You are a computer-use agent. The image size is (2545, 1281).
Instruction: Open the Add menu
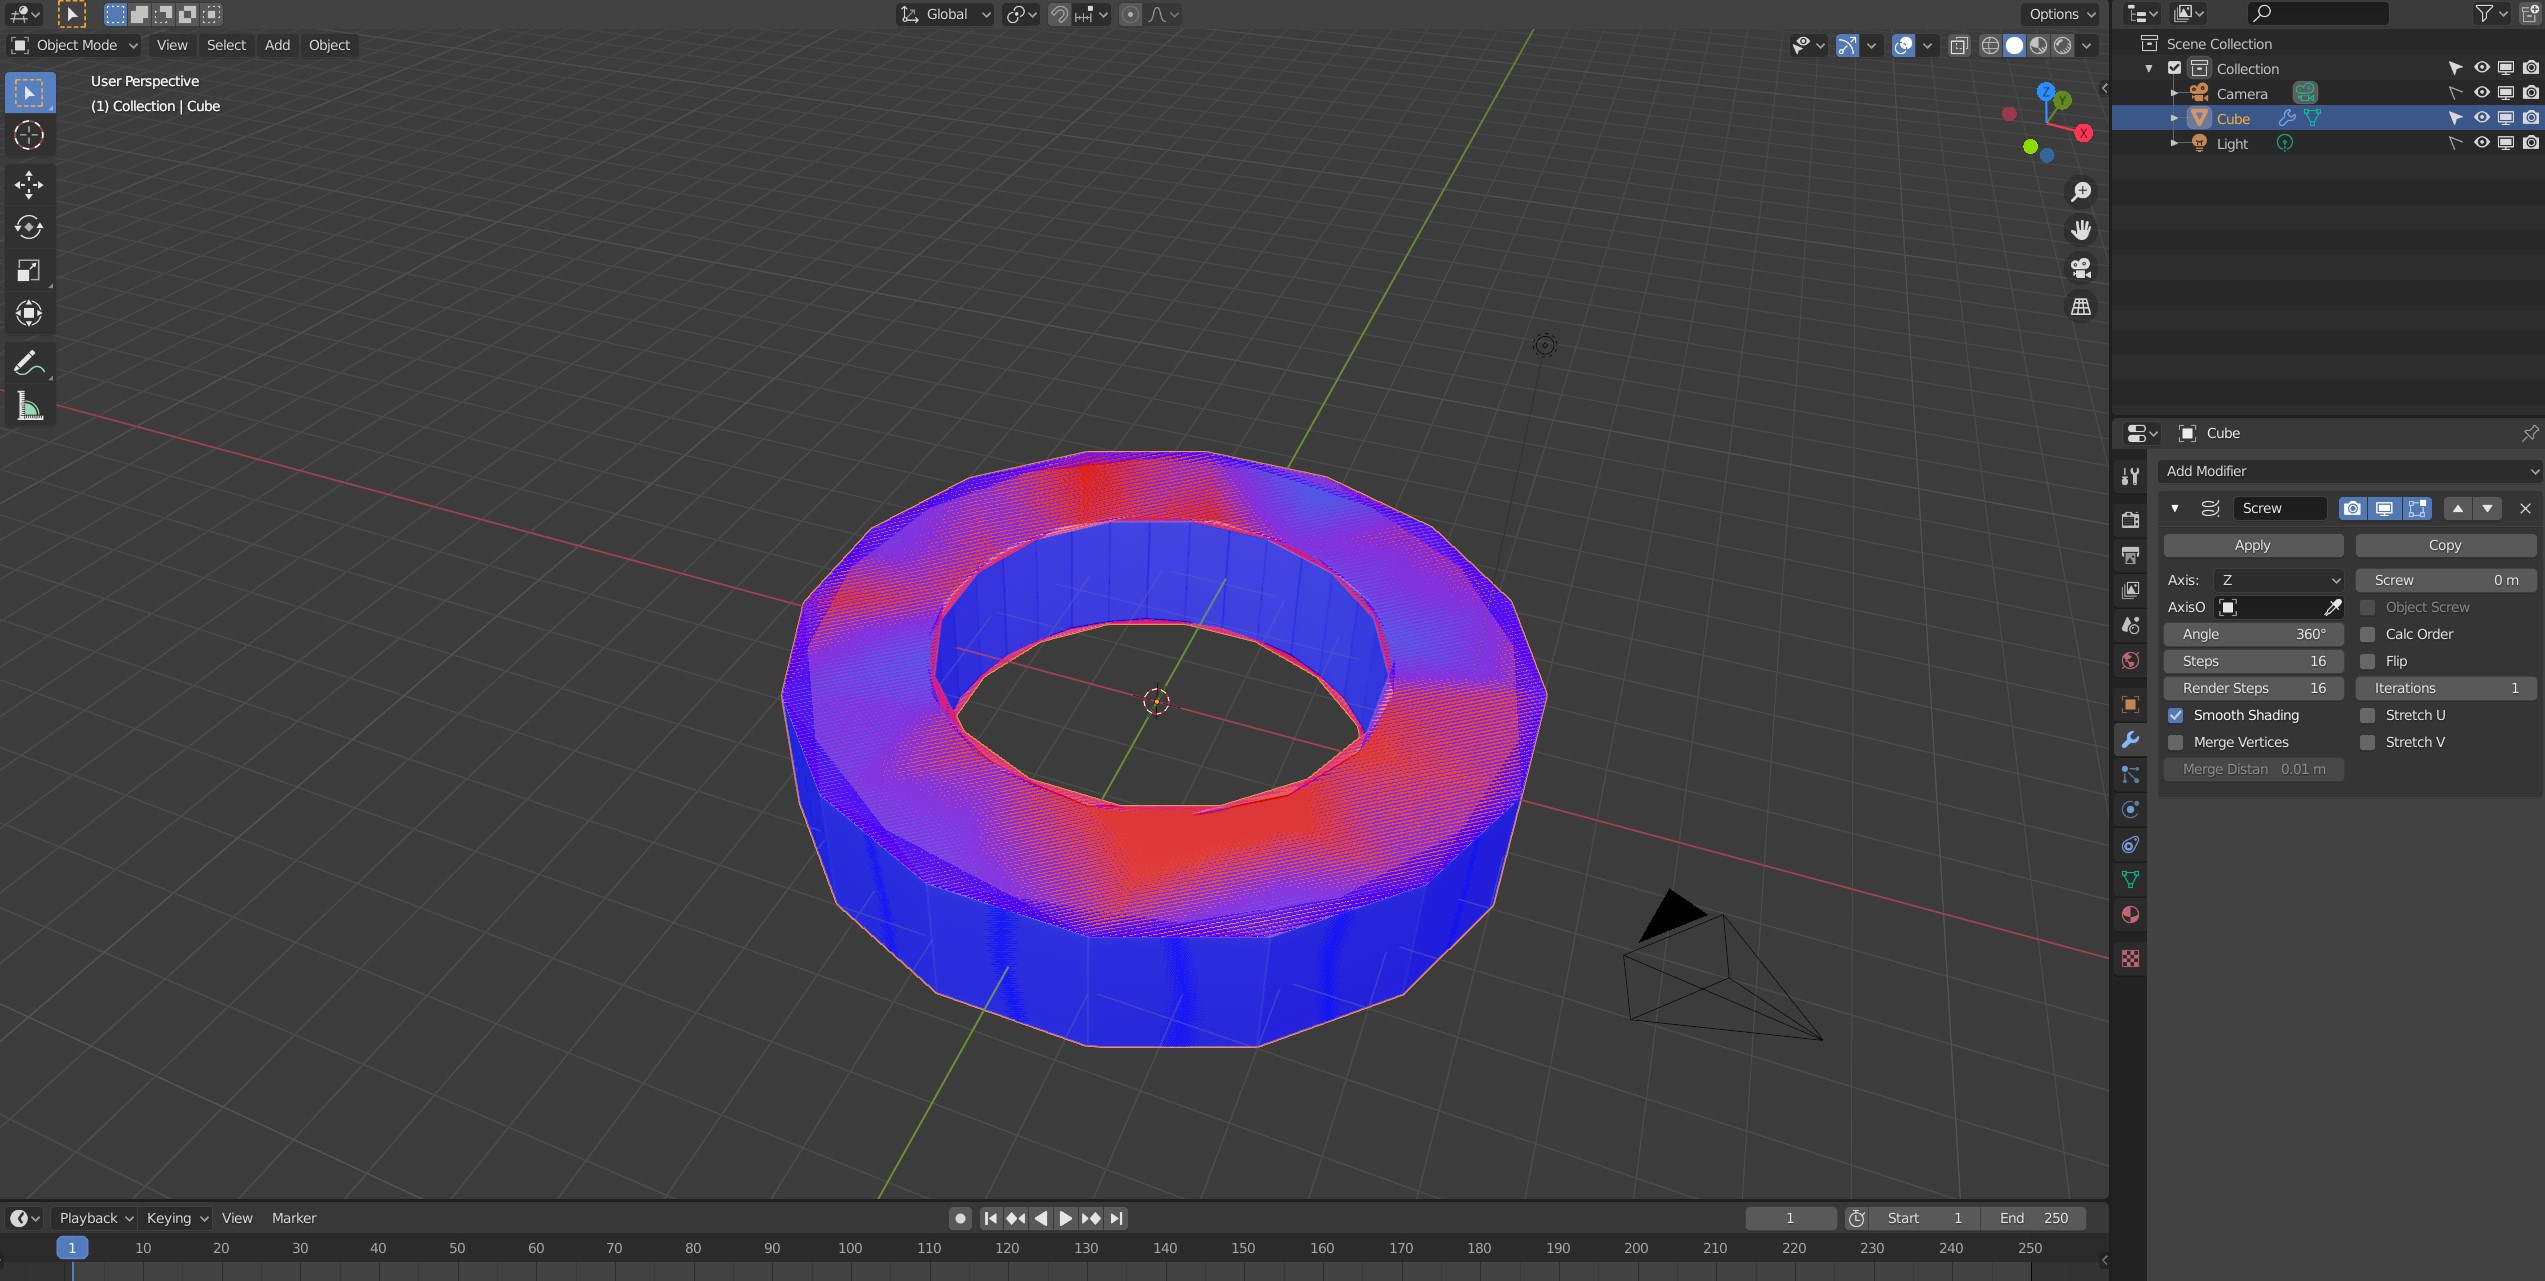277,45
